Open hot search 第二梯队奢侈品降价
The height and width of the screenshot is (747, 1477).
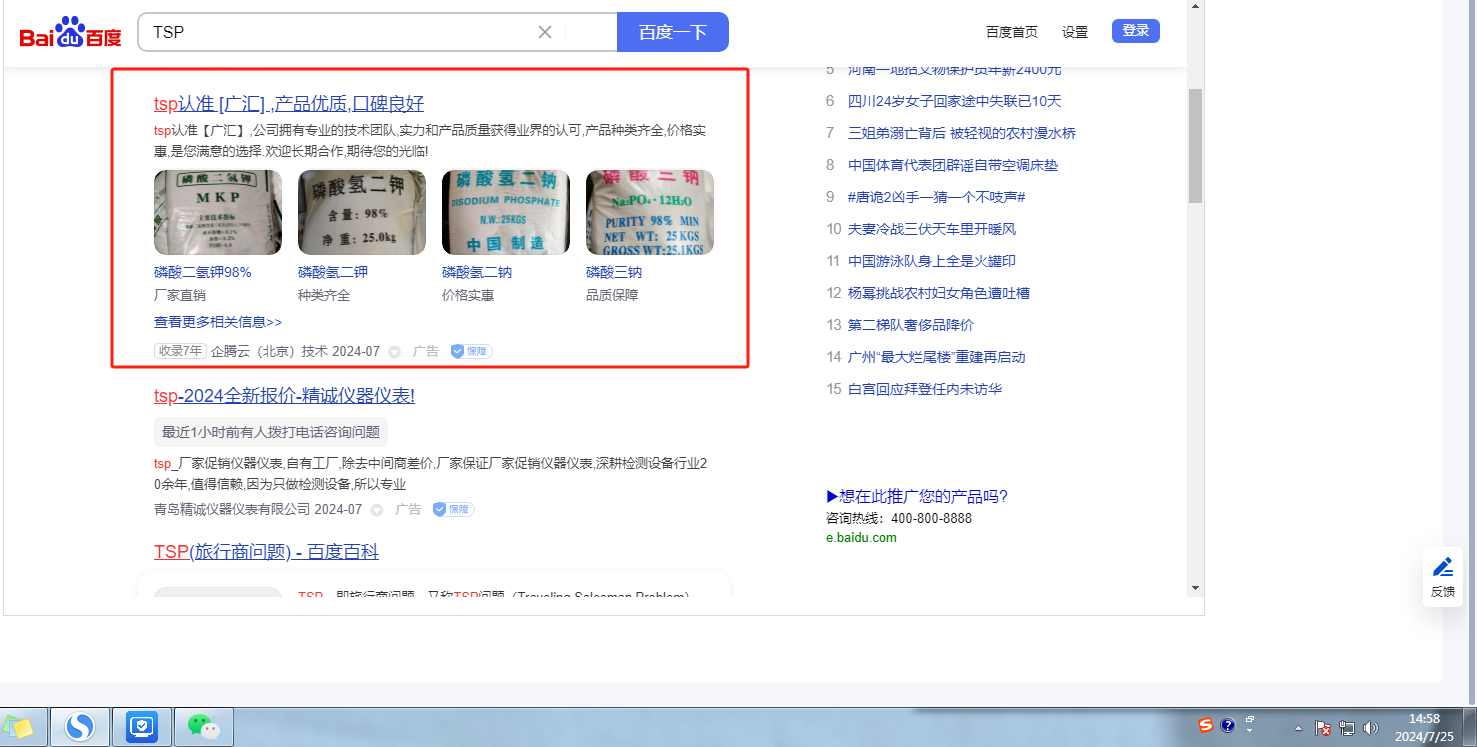(911, 325)
